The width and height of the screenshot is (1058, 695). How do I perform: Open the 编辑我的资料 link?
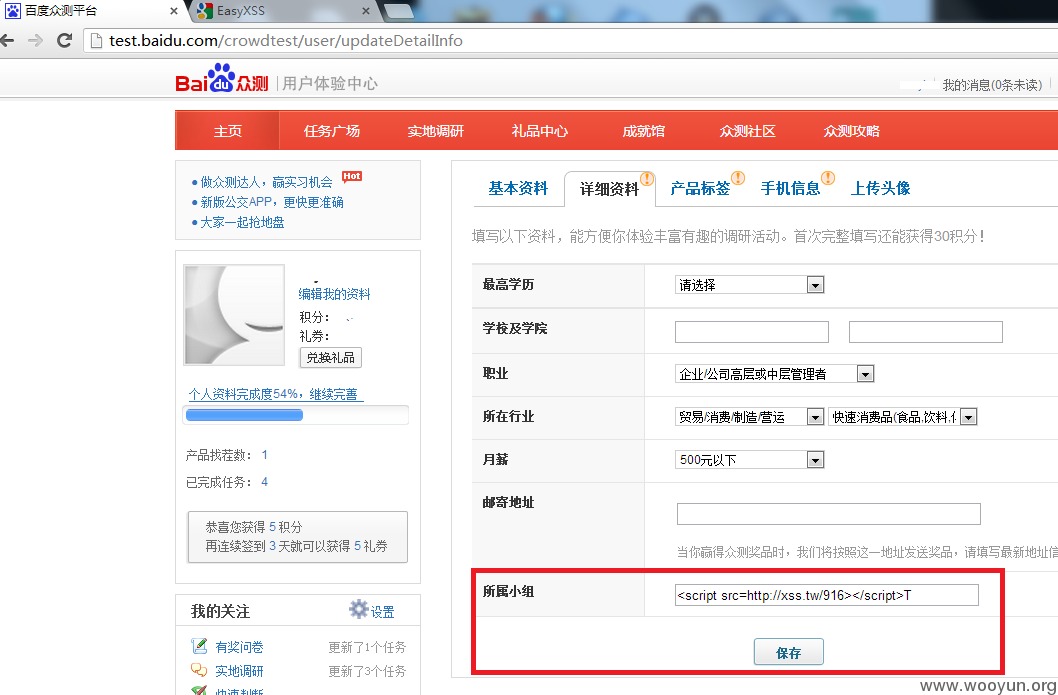tap(335, 294)
